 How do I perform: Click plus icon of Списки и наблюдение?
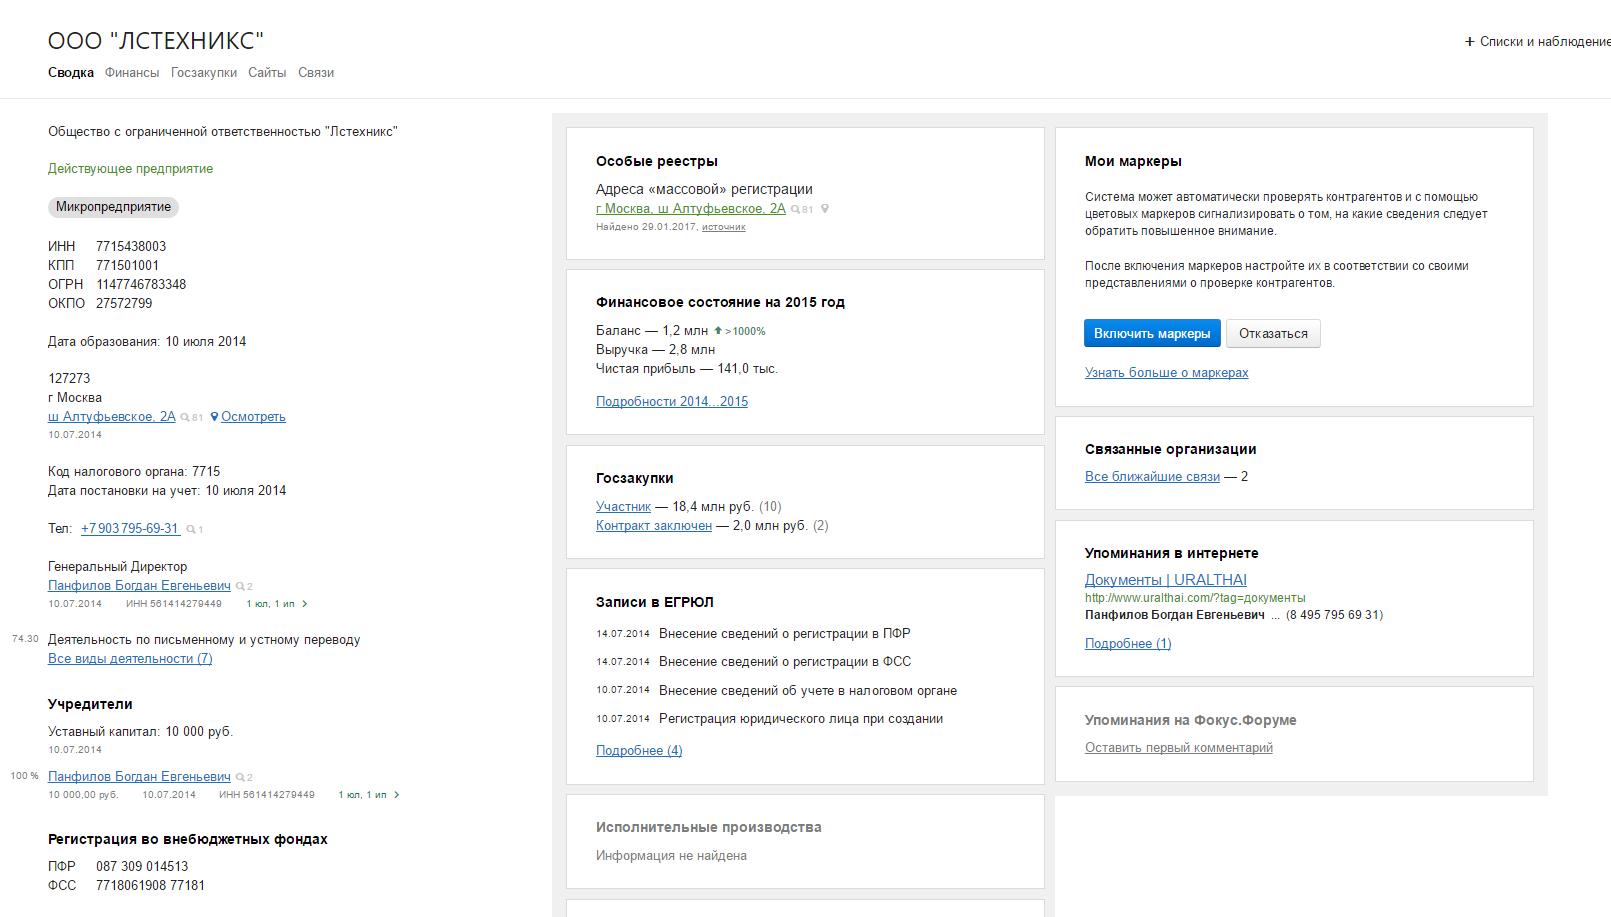[1469, 41]
